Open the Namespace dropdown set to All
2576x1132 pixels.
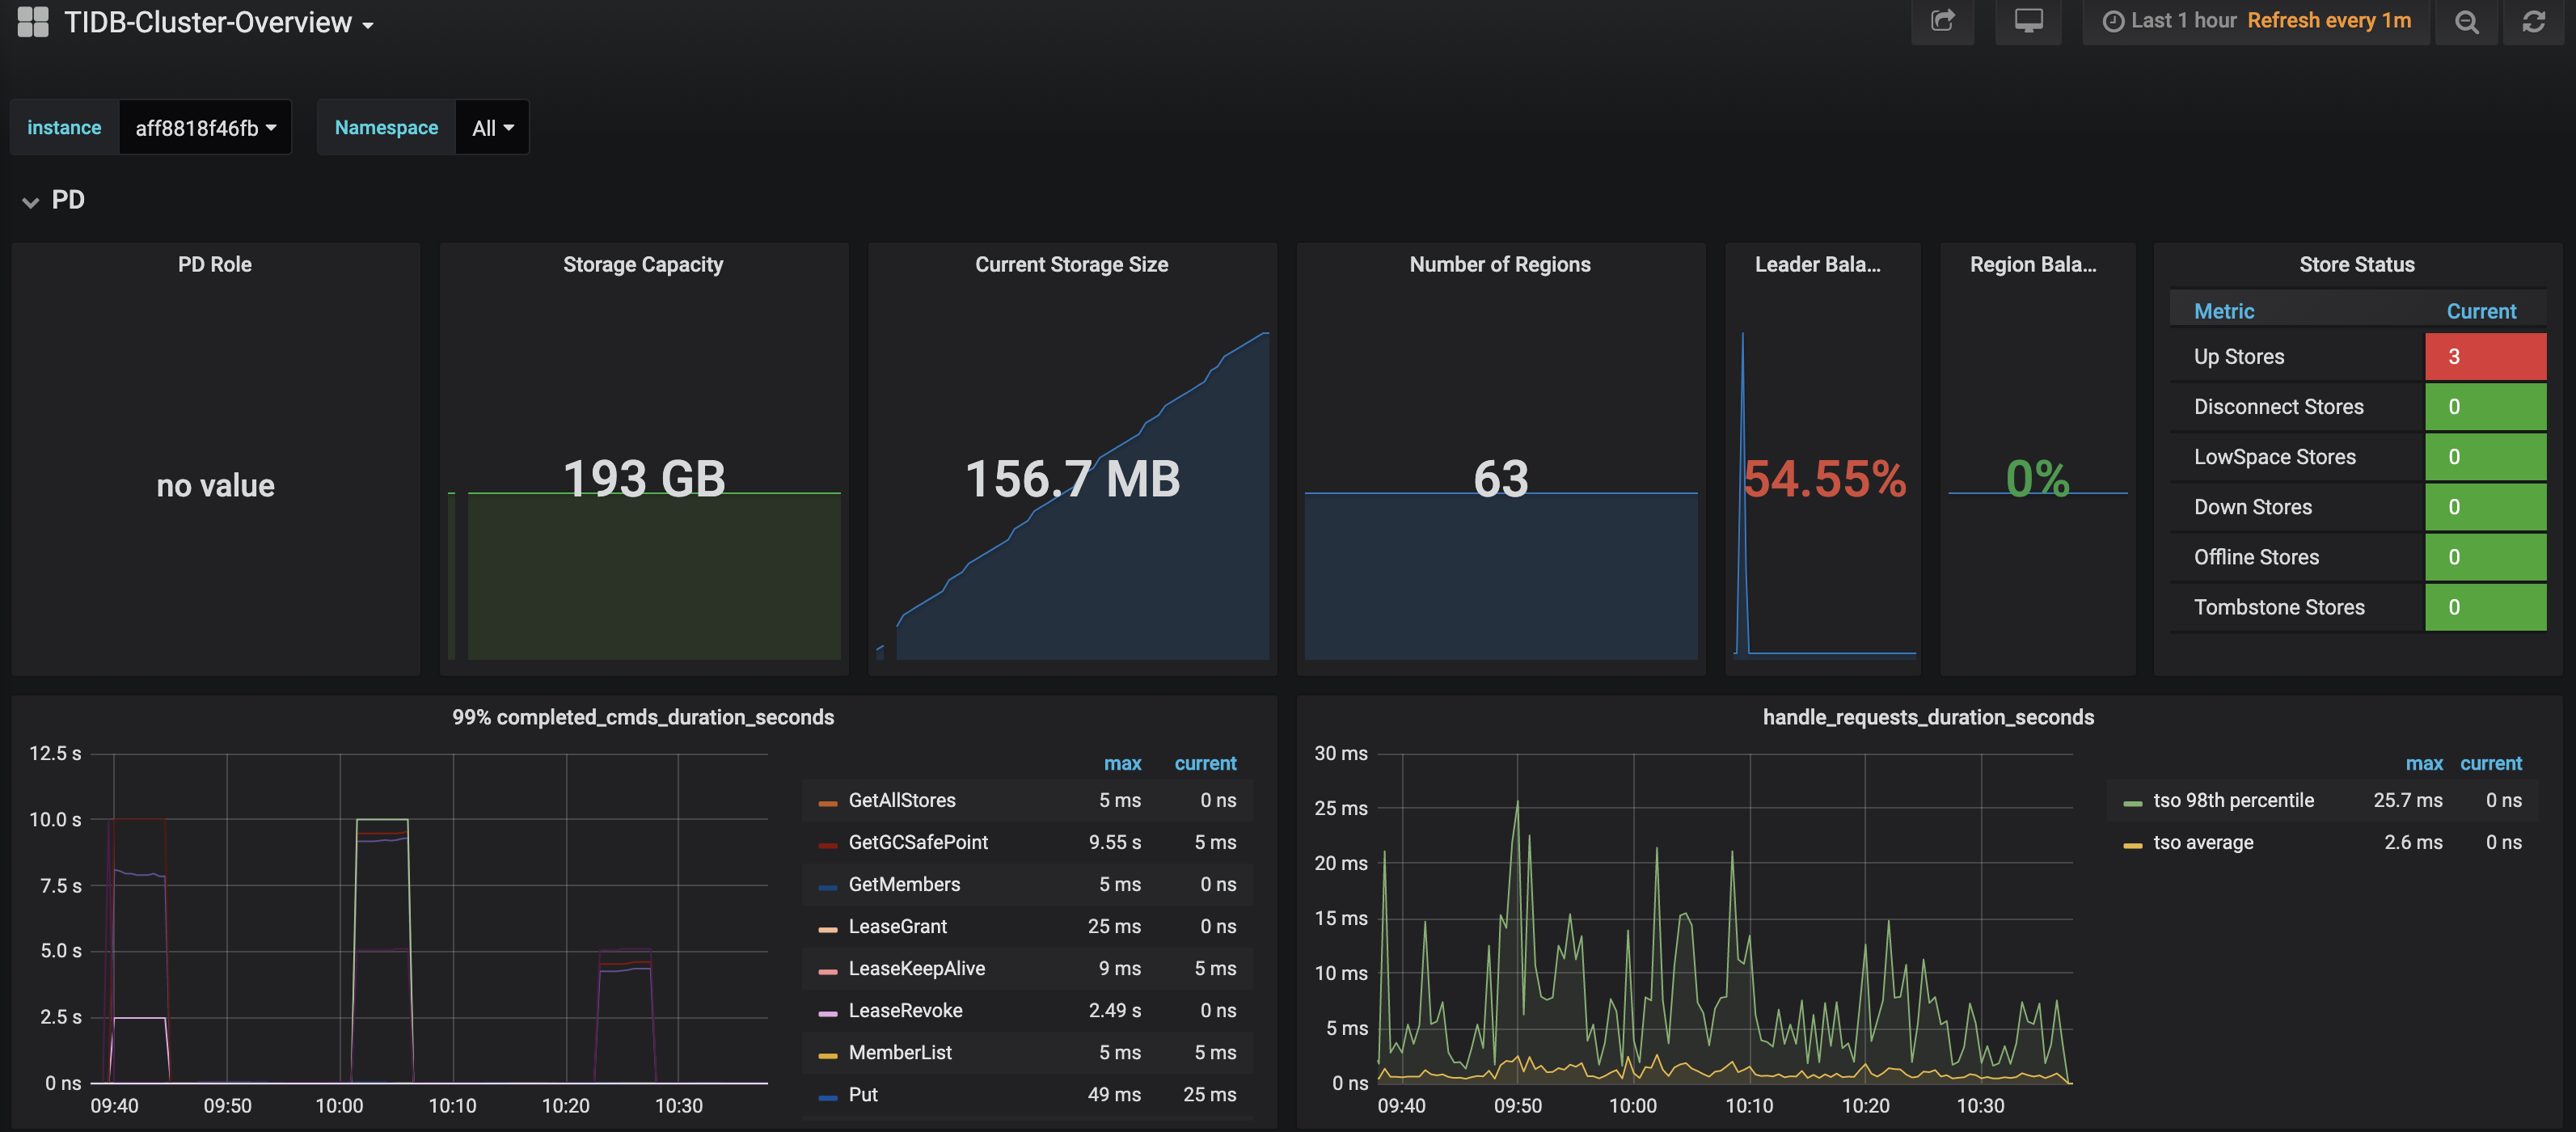click(x=490, y=127)
